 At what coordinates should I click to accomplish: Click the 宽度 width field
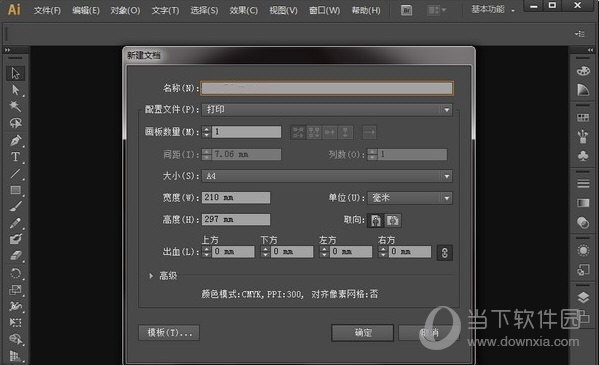click(236, 198)
